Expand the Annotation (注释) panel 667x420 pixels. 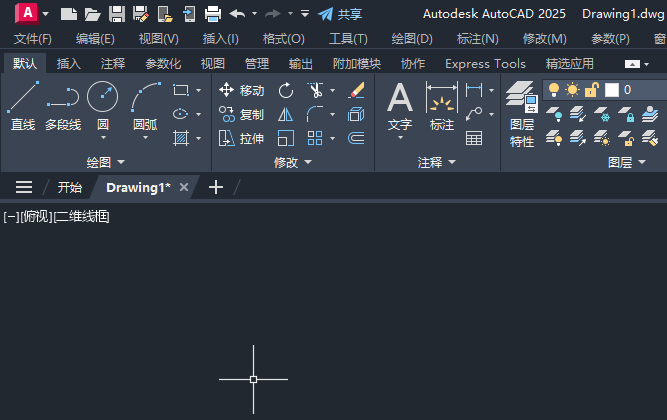click(x=436, y=162)
